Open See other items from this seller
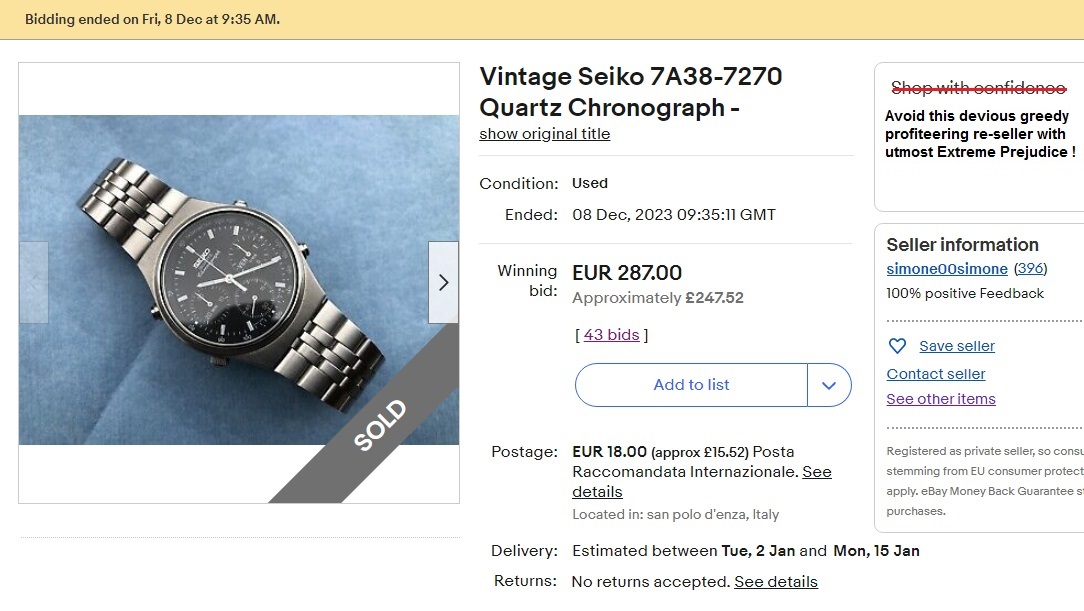The image size is (1084, 611). [940, 398]
